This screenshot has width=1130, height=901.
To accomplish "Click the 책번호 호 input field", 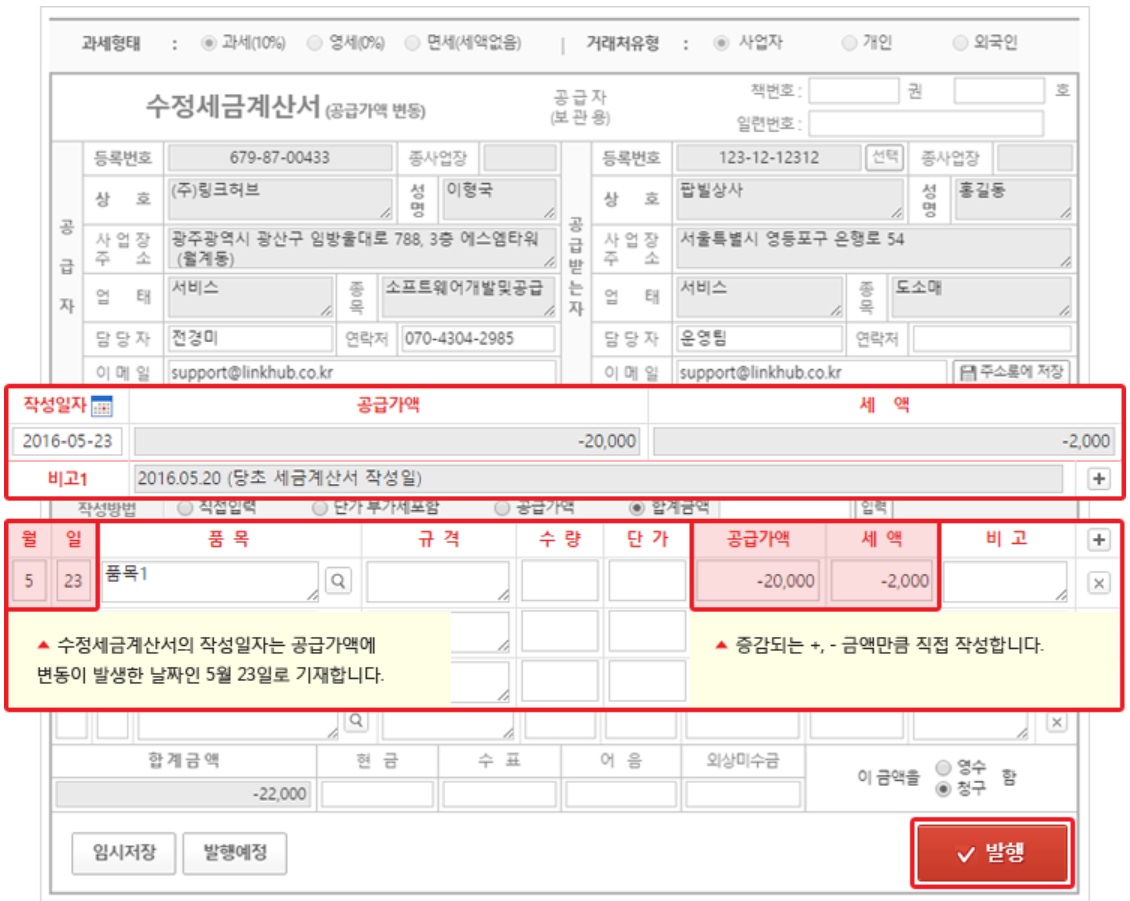I will click(x=1000, y=92).
